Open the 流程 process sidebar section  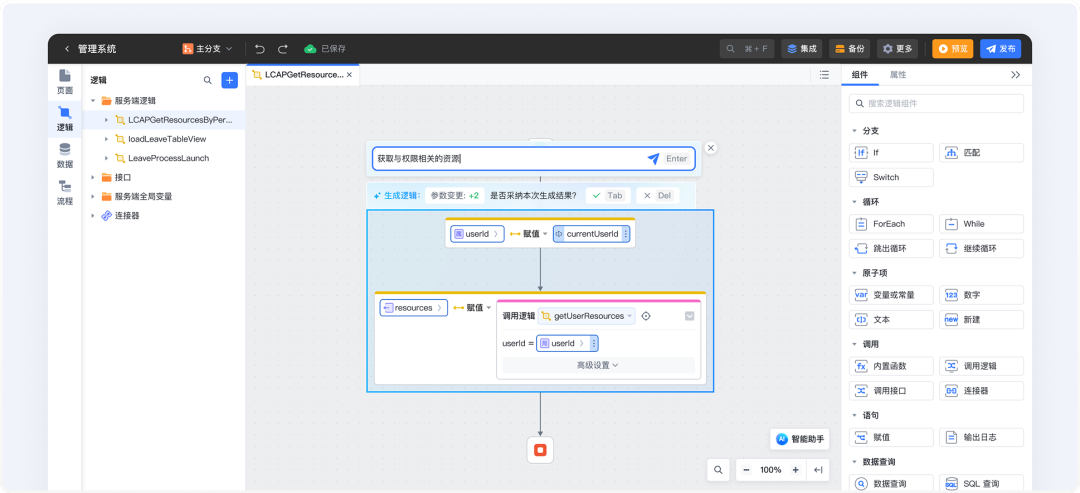tap(64, 193)
